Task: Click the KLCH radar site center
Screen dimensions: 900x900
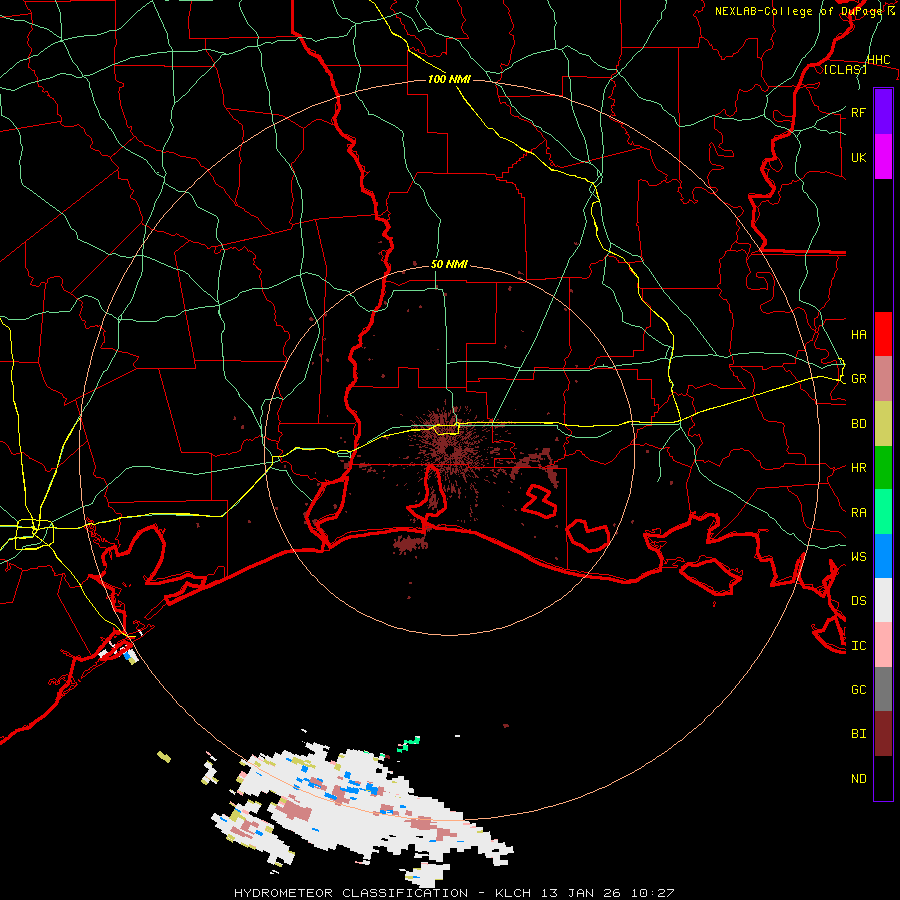Action: [449, 451]
